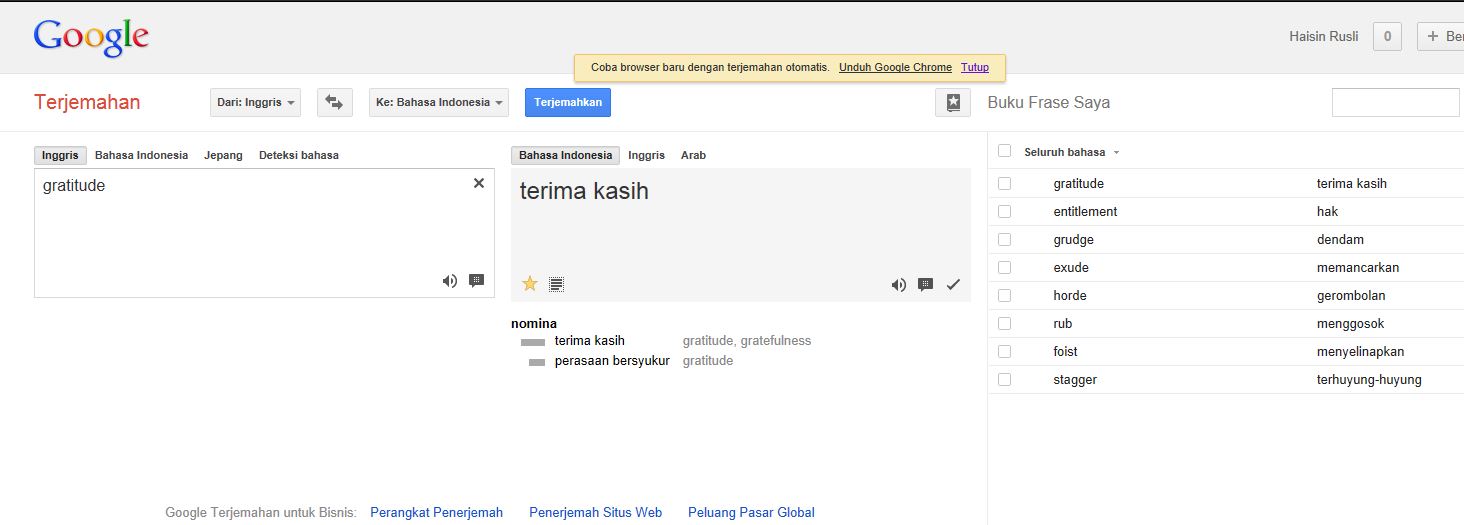The width and height of the screenshot is (1464, 525).
Task: Select Arab target language tab
Action: [693, 155]
